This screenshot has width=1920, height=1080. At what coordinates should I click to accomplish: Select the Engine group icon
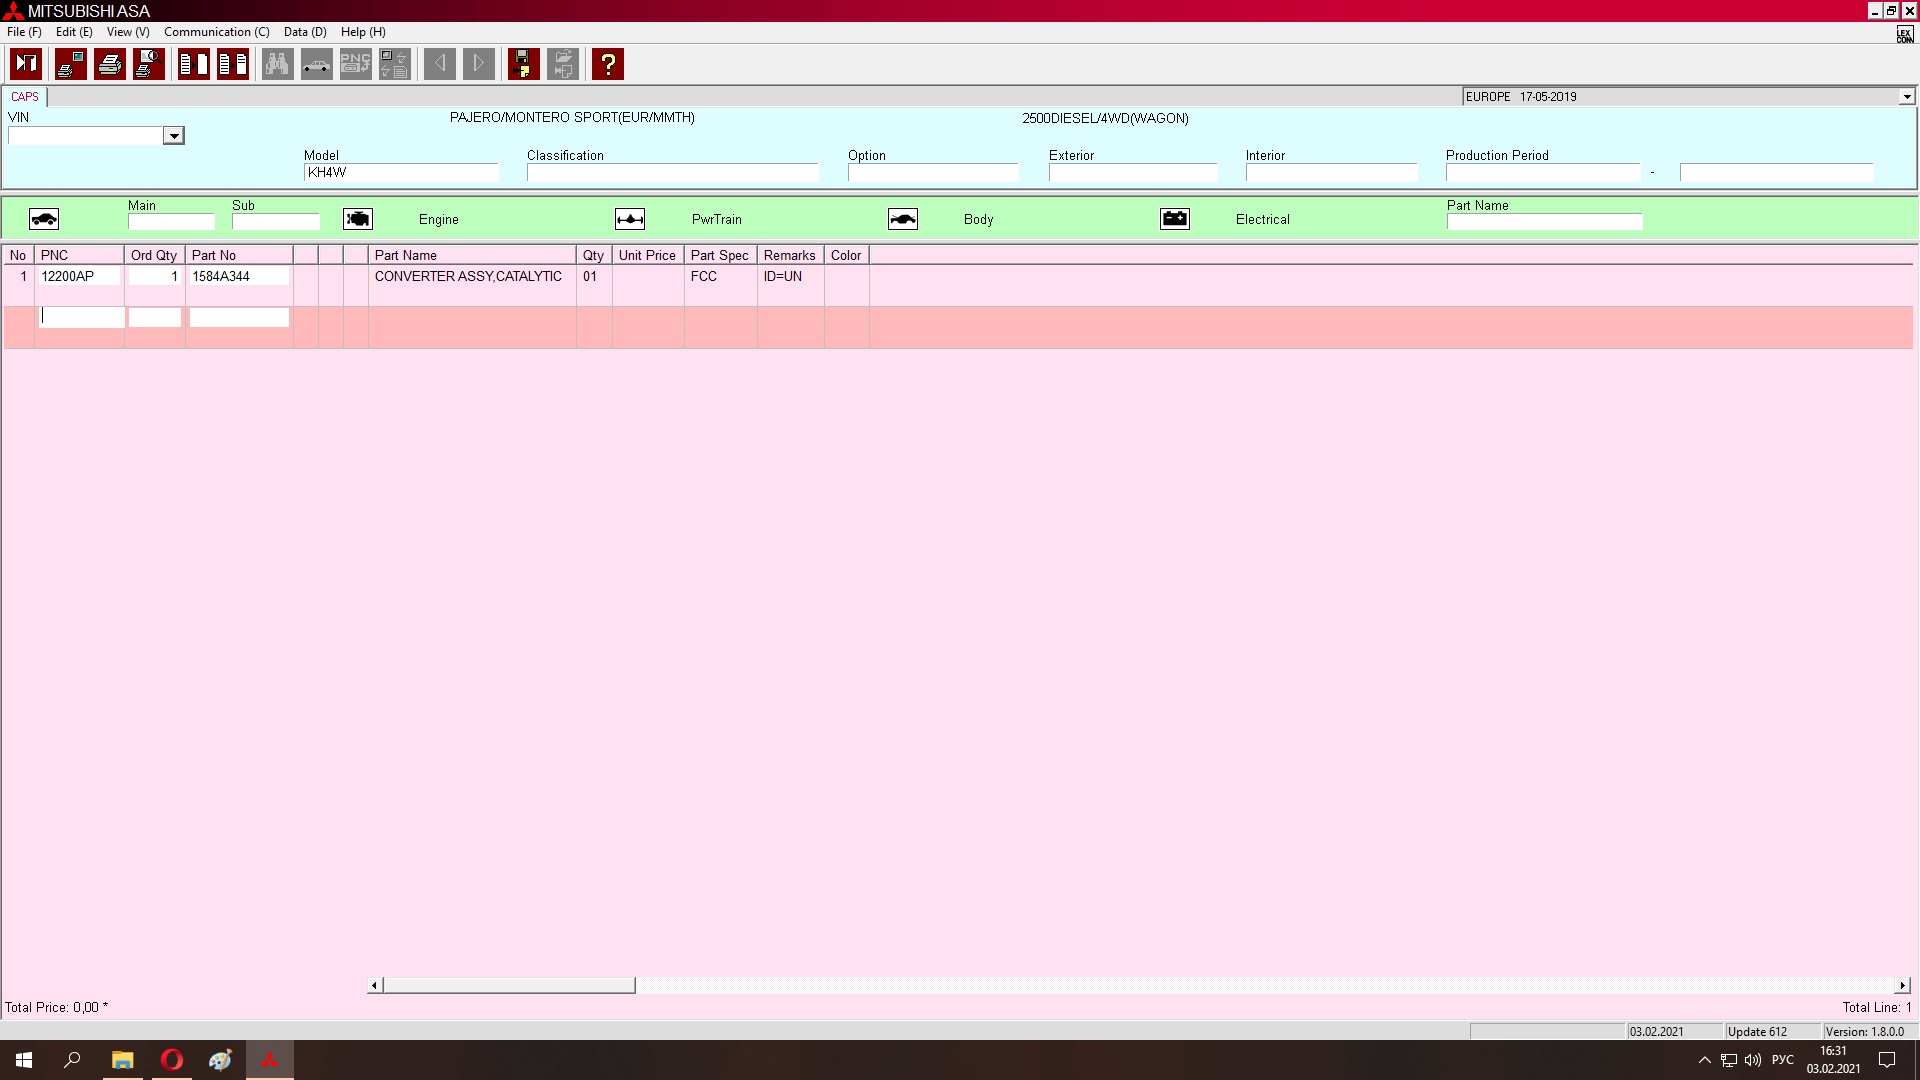tap(358, 219)
